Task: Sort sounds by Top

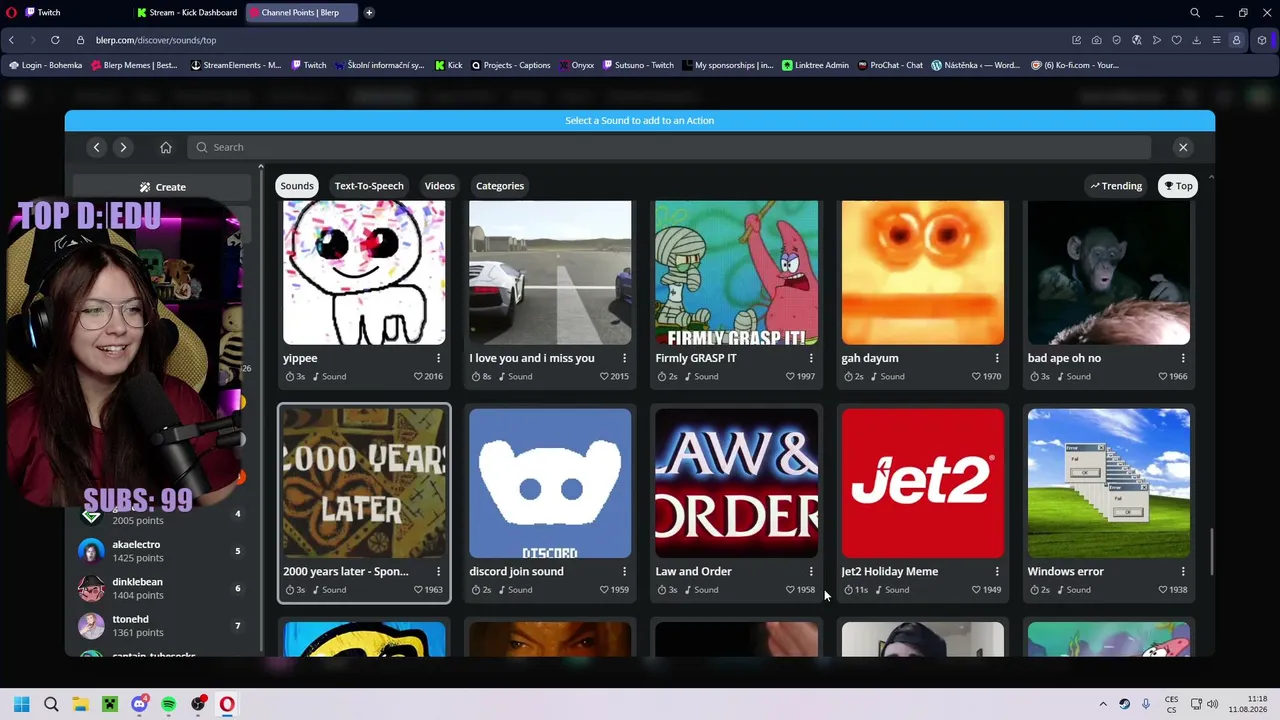Action: tap(1178, 186)
